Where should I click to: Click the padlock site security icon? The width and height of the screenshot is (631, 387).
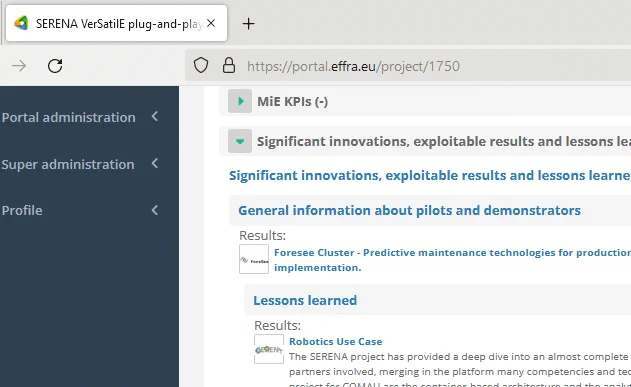click(229, 65)
